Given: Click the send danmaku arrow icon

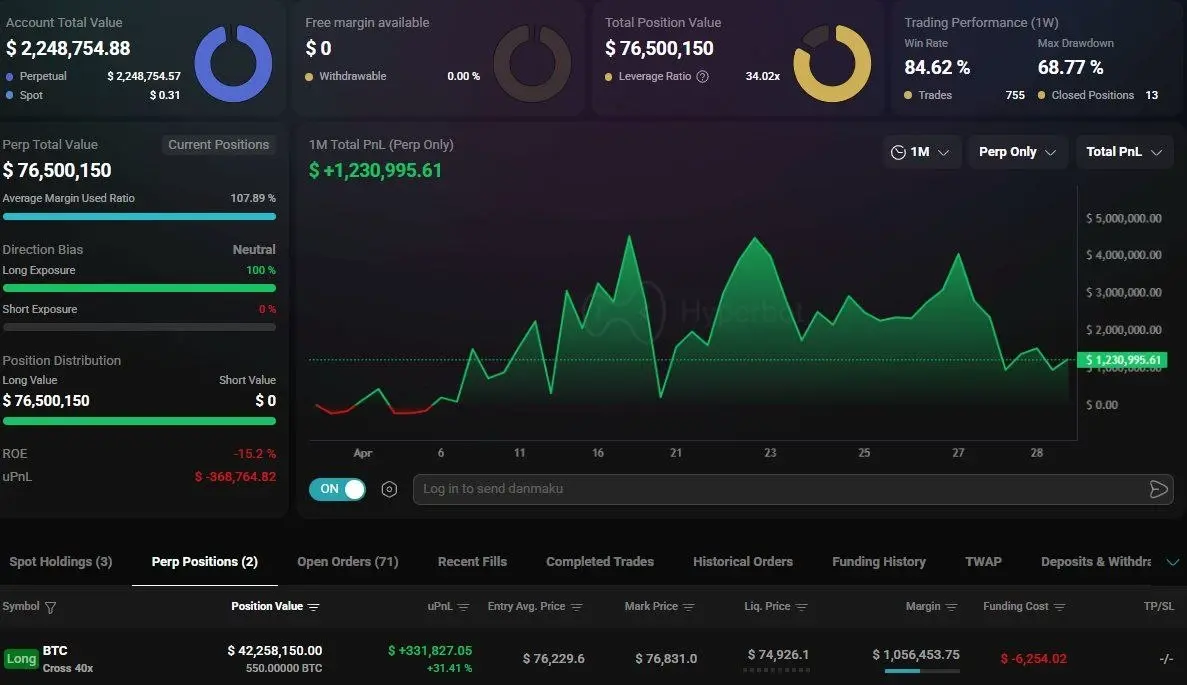Looking at the screenshot, I should (x=1158, y=489).
